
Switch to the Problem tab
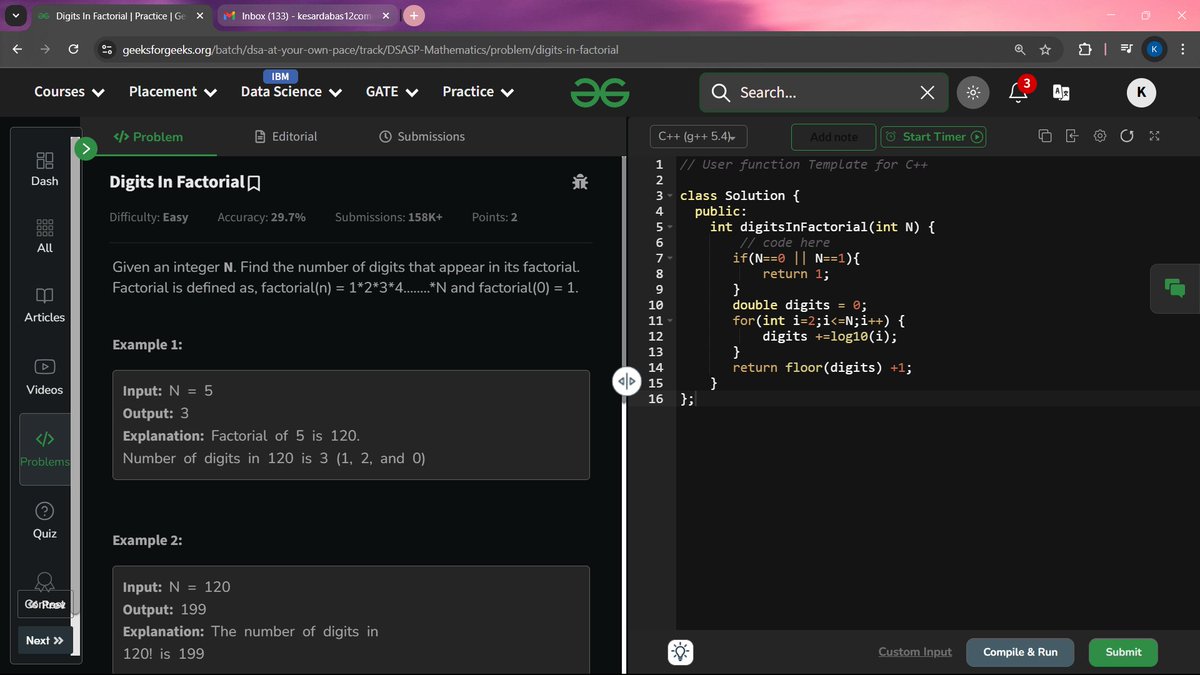click(x=148, y=136)
